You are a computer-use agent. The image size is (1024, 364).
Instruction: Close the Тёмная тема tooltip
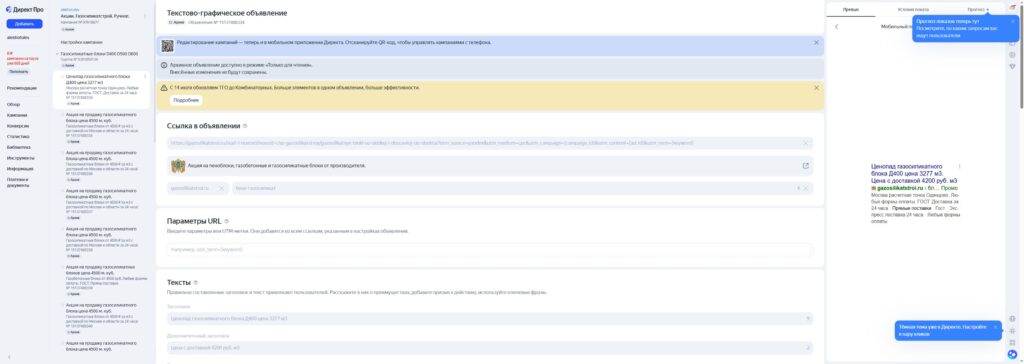pos(995,327)
